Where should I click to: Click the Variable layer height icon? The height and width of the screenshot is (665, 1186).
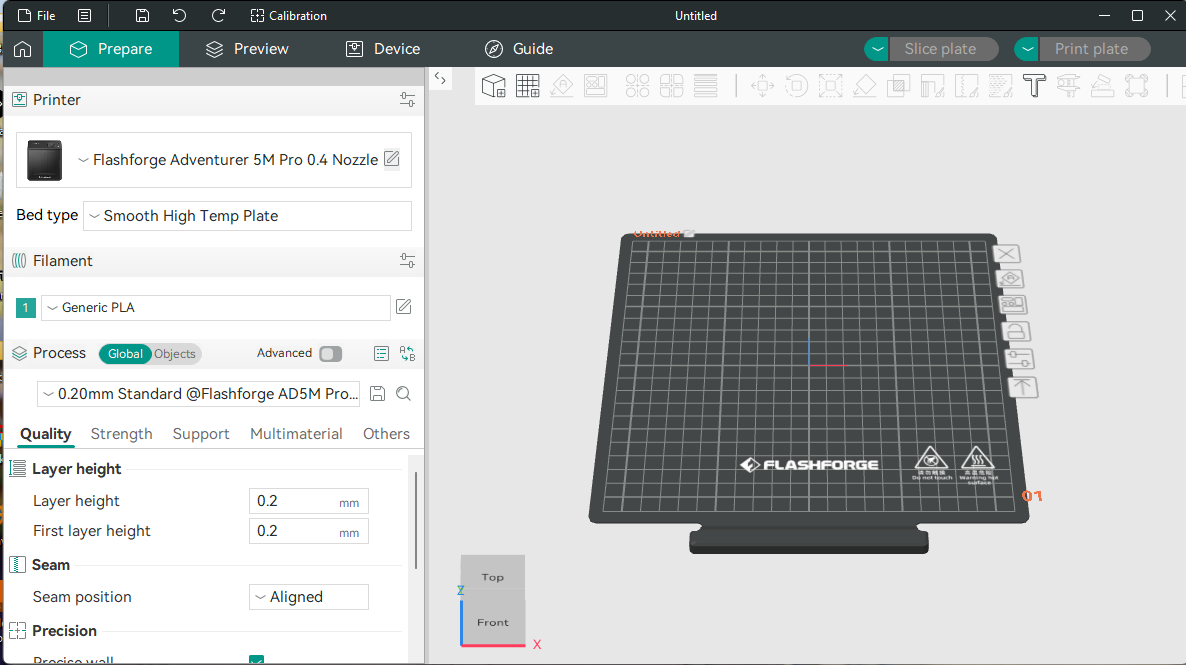pos(706,85)
